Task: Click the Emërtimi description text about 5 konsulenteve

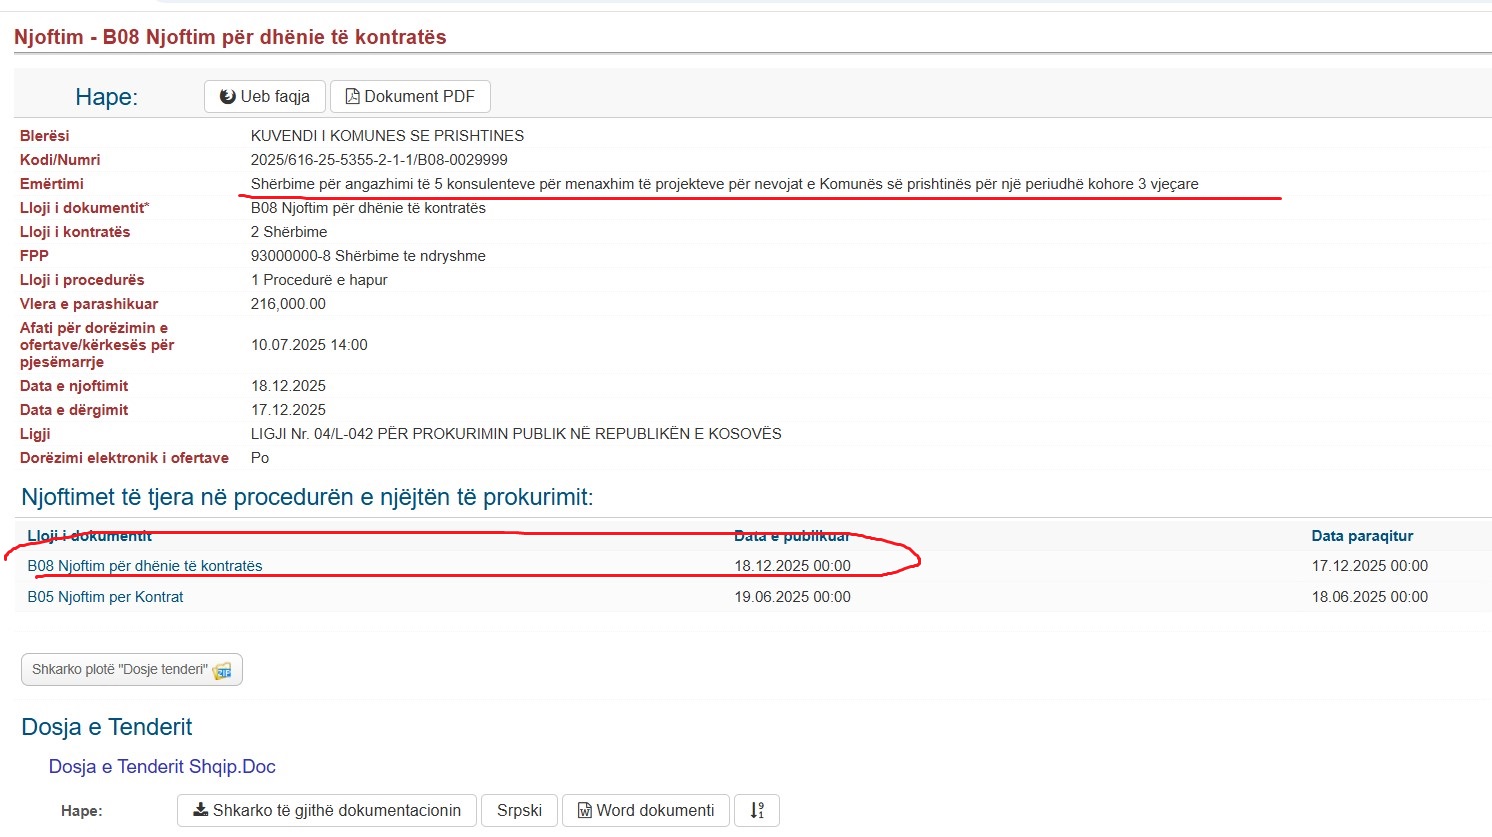Action: (724, 184)
